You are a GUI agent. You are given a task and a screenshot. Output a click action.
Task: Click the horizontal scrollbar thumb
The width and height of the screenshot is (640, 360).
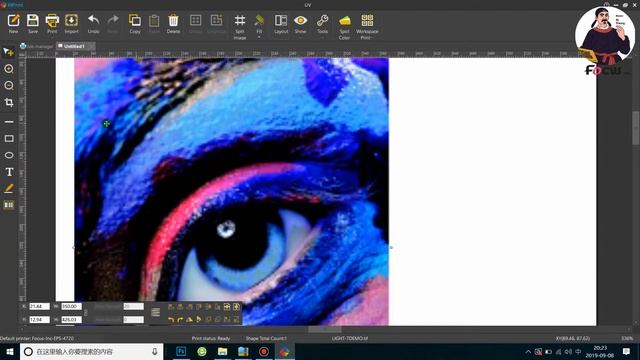click(324, 329)
